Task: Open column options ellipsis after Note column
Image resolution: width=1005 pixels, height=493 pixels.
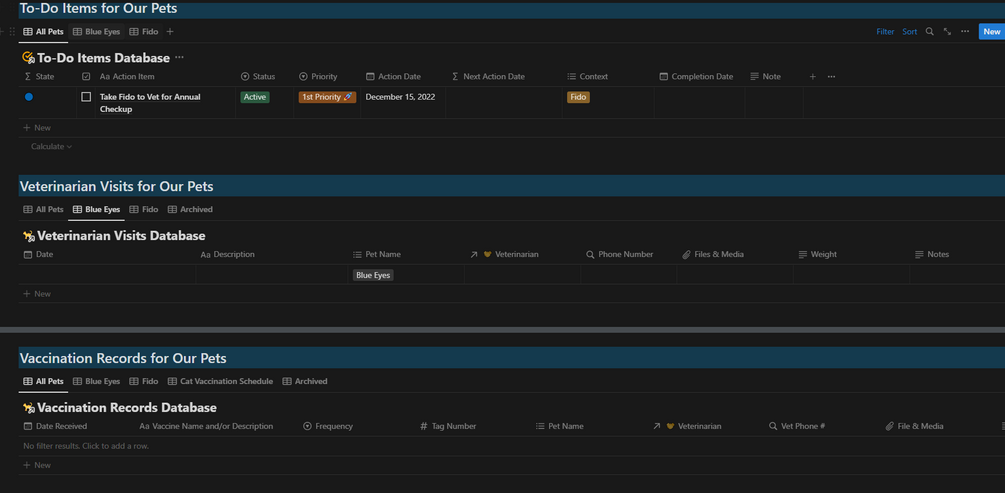Action: coord(831,76)
